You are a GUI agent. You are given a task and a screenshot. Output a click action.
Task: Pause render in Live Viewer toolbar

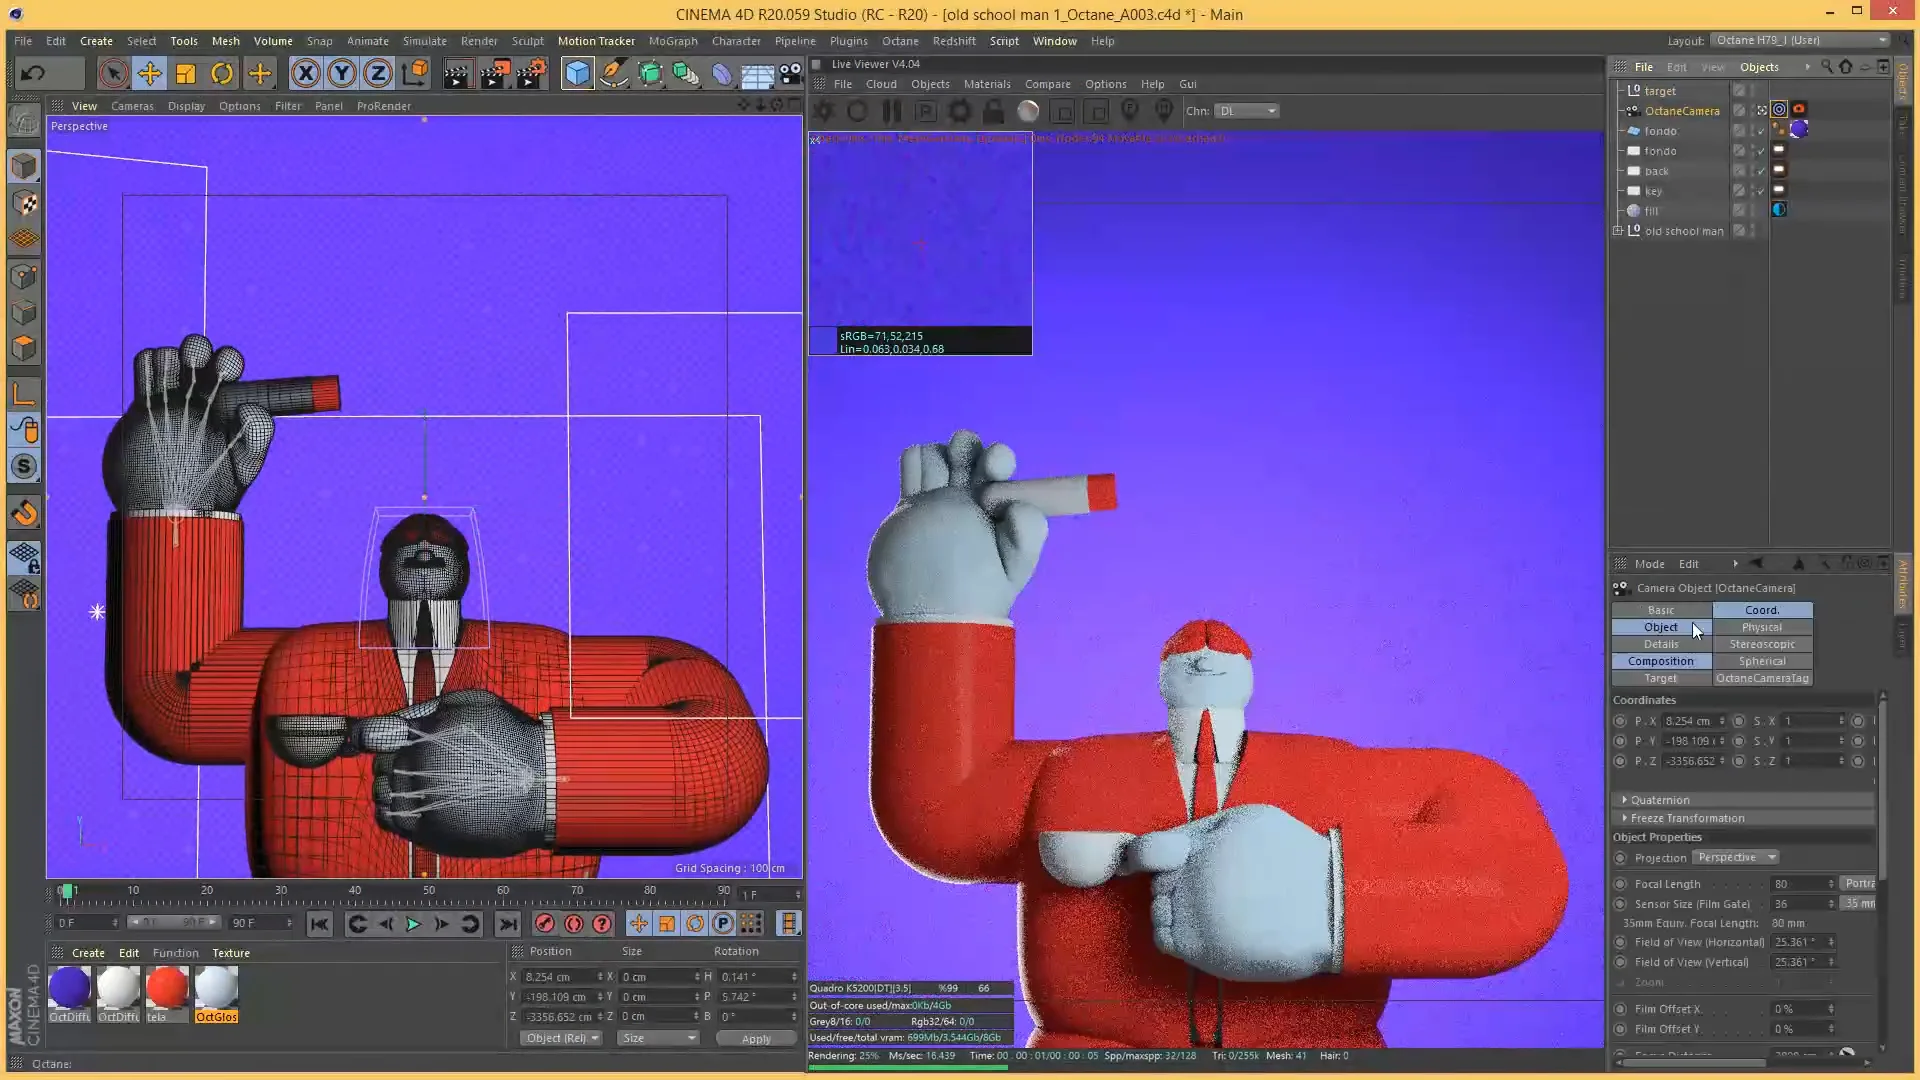click(x=891, y=111)
